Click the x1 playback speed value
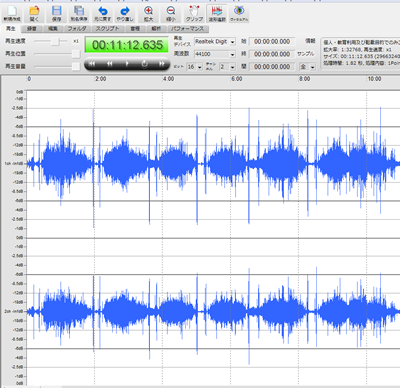 tap(76, 41)
